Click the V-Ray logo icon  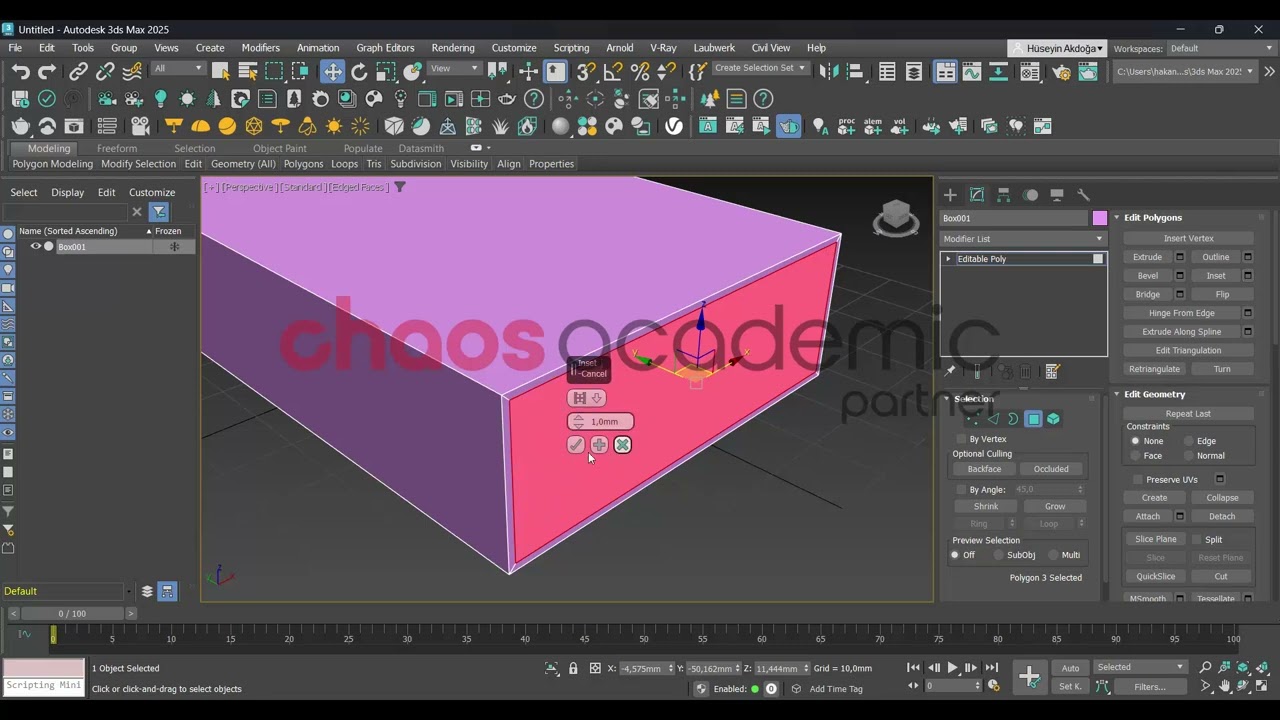click(x=674, y=126)
